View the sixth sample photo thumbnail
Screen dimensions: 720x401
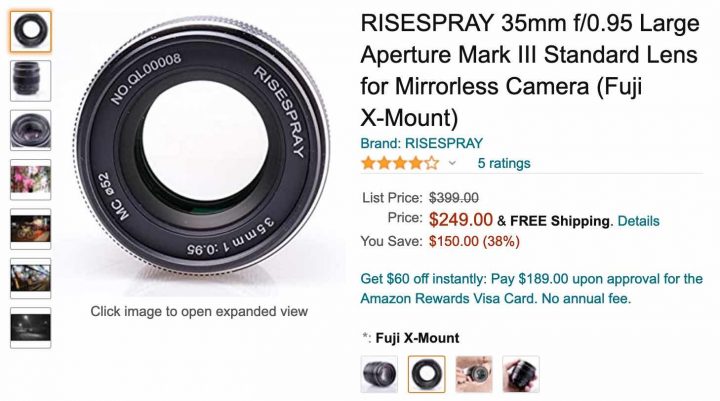point(30,278)
